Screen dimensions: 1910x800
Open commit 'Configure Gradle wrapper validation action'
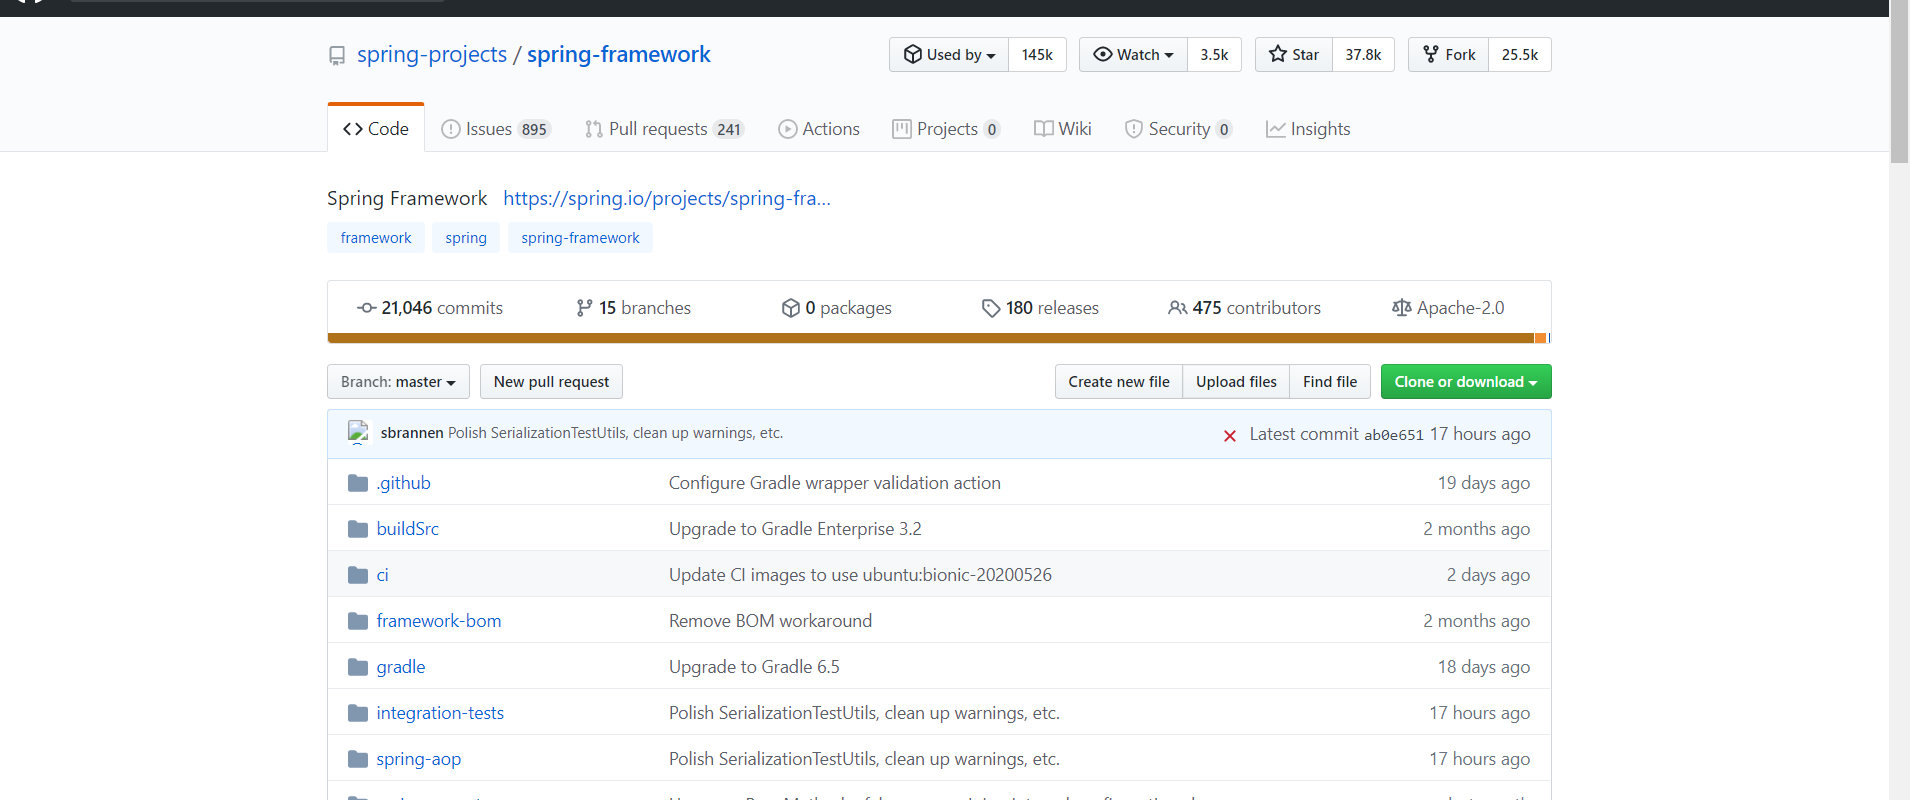(x=835, y=483)
